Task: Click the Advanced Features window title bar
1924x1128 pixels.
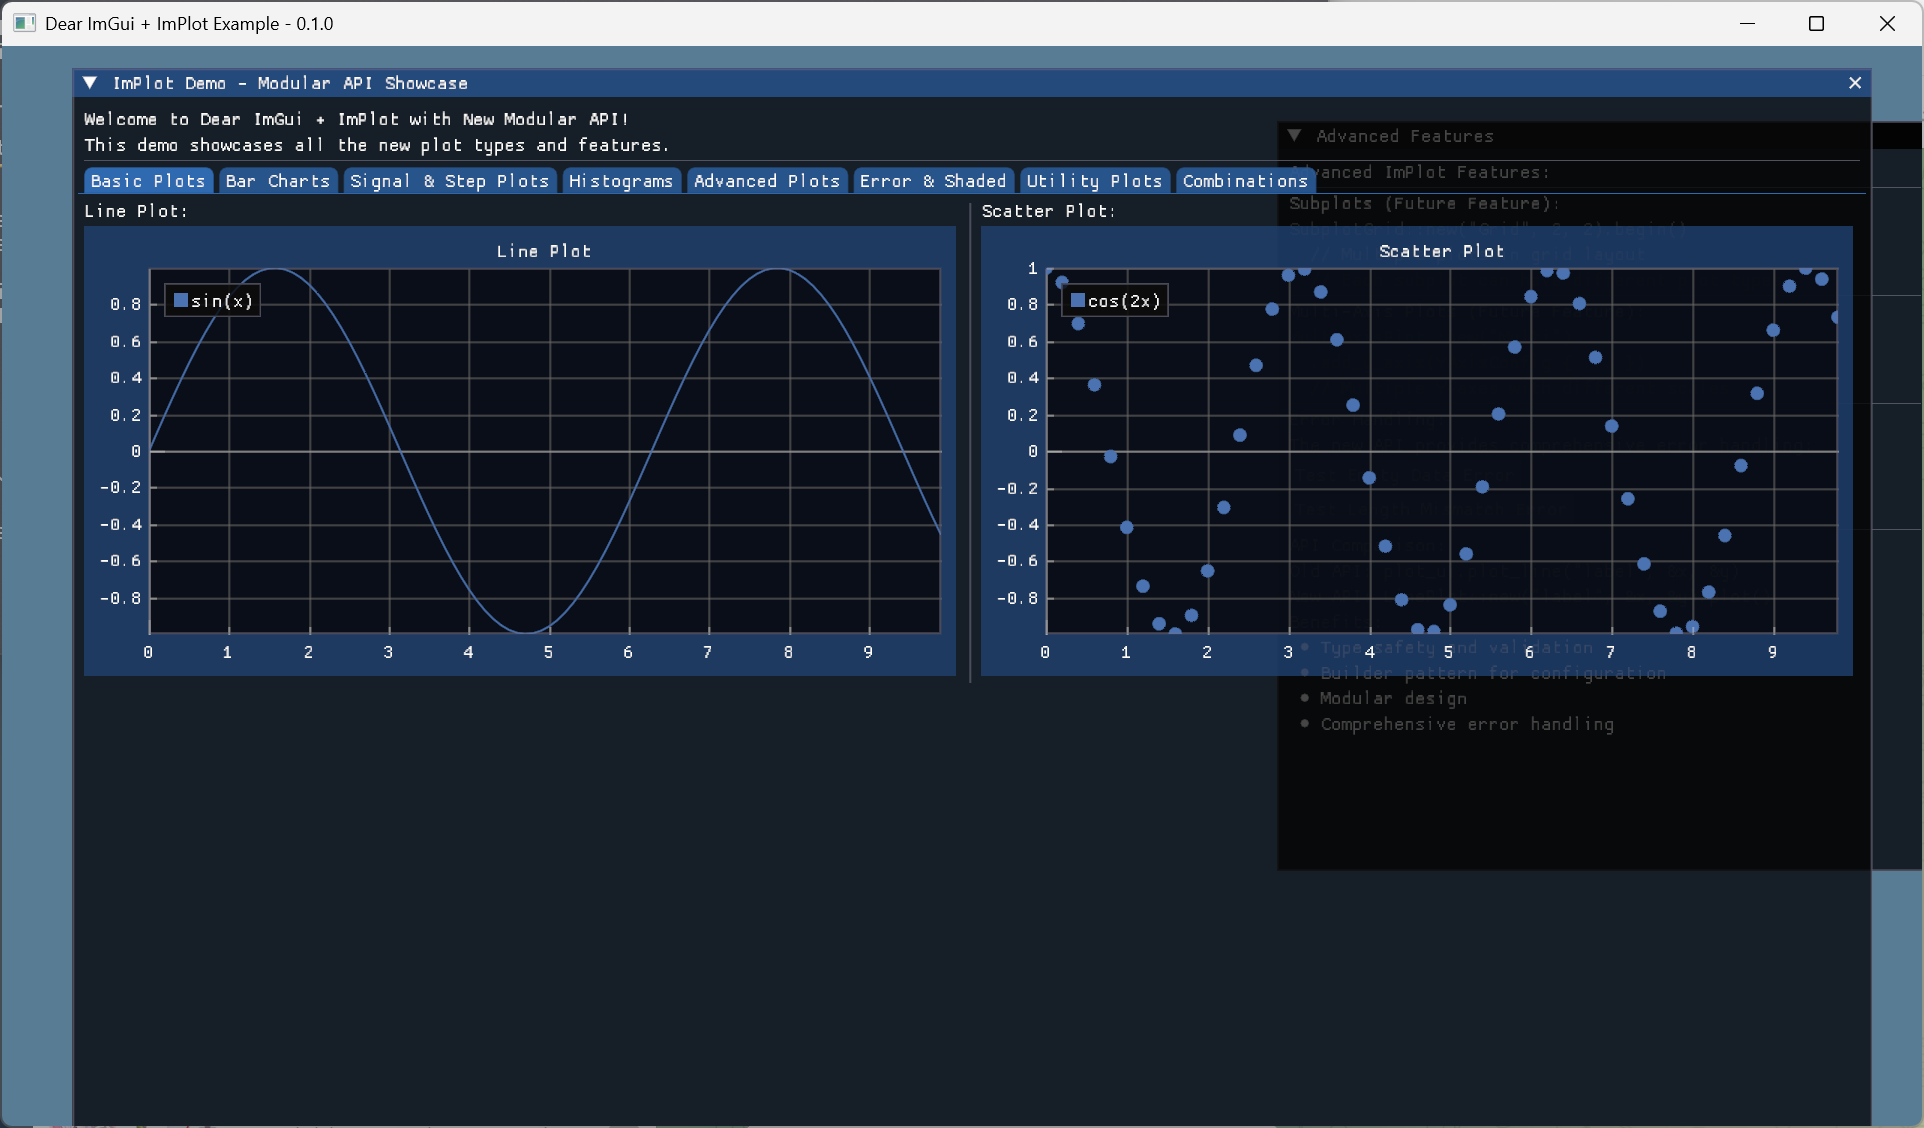Action: point(1580,136)
